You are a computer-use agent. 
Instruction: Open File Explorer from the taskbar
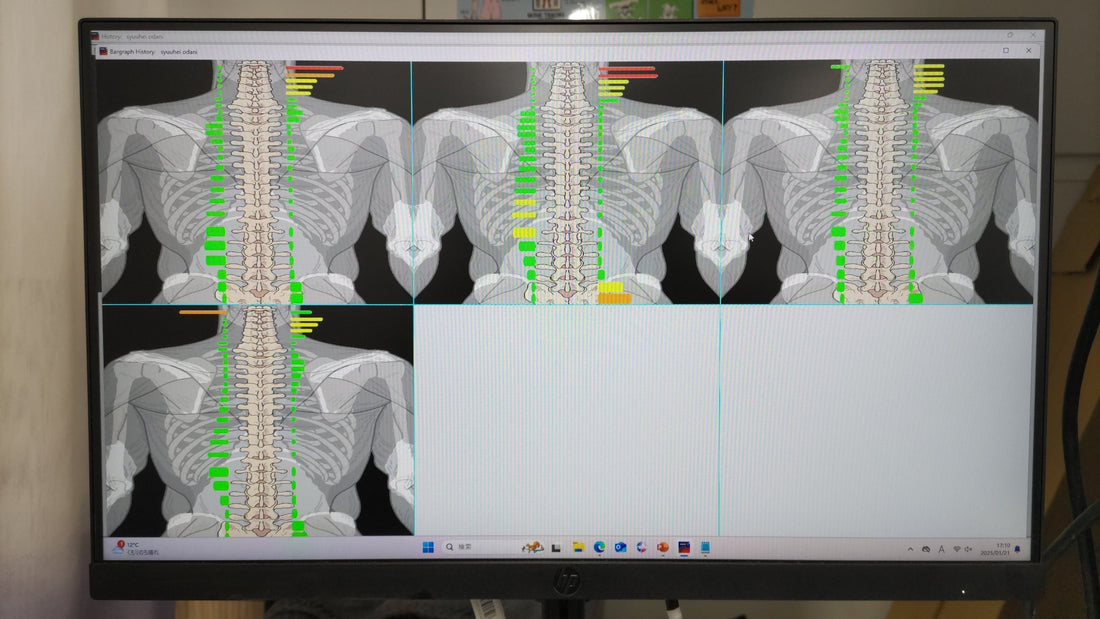[578, 548]
